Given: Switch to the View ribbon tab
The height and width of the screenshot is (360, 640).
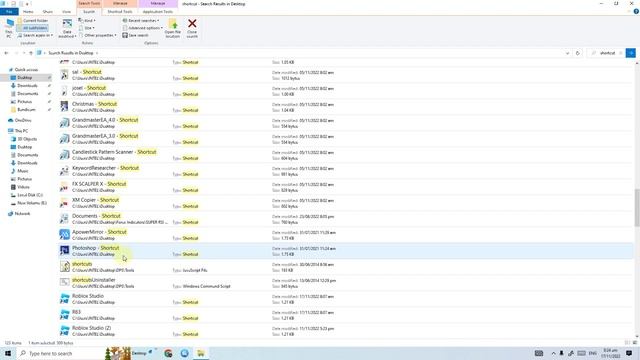Looking at the screenshot, I should (67, 12).
